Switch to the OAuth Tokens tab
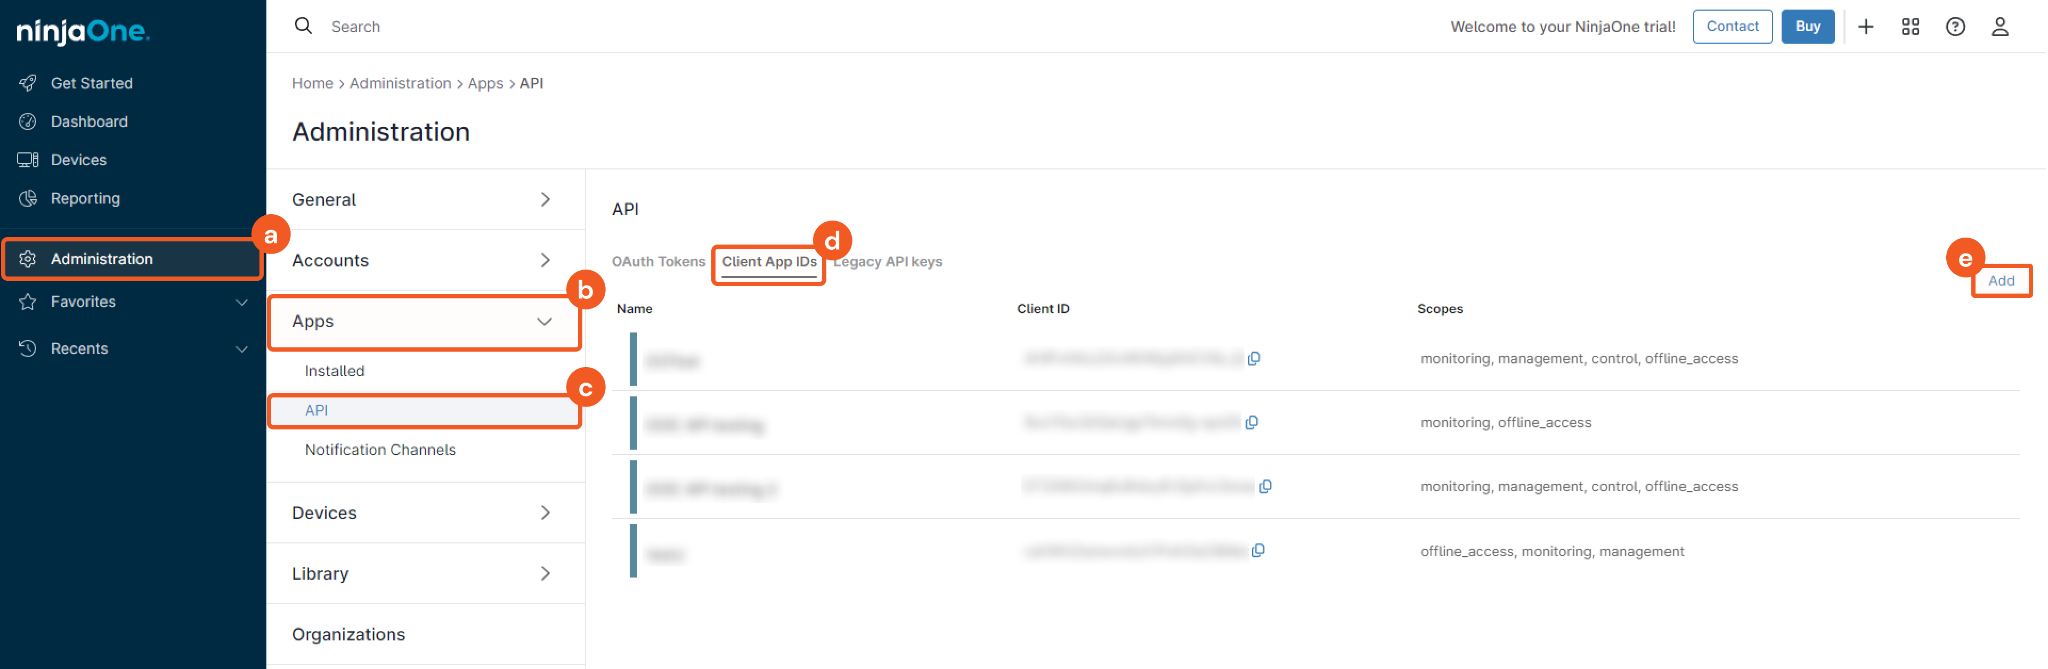This screenshot has width=2048, height=669. [659, 262]
